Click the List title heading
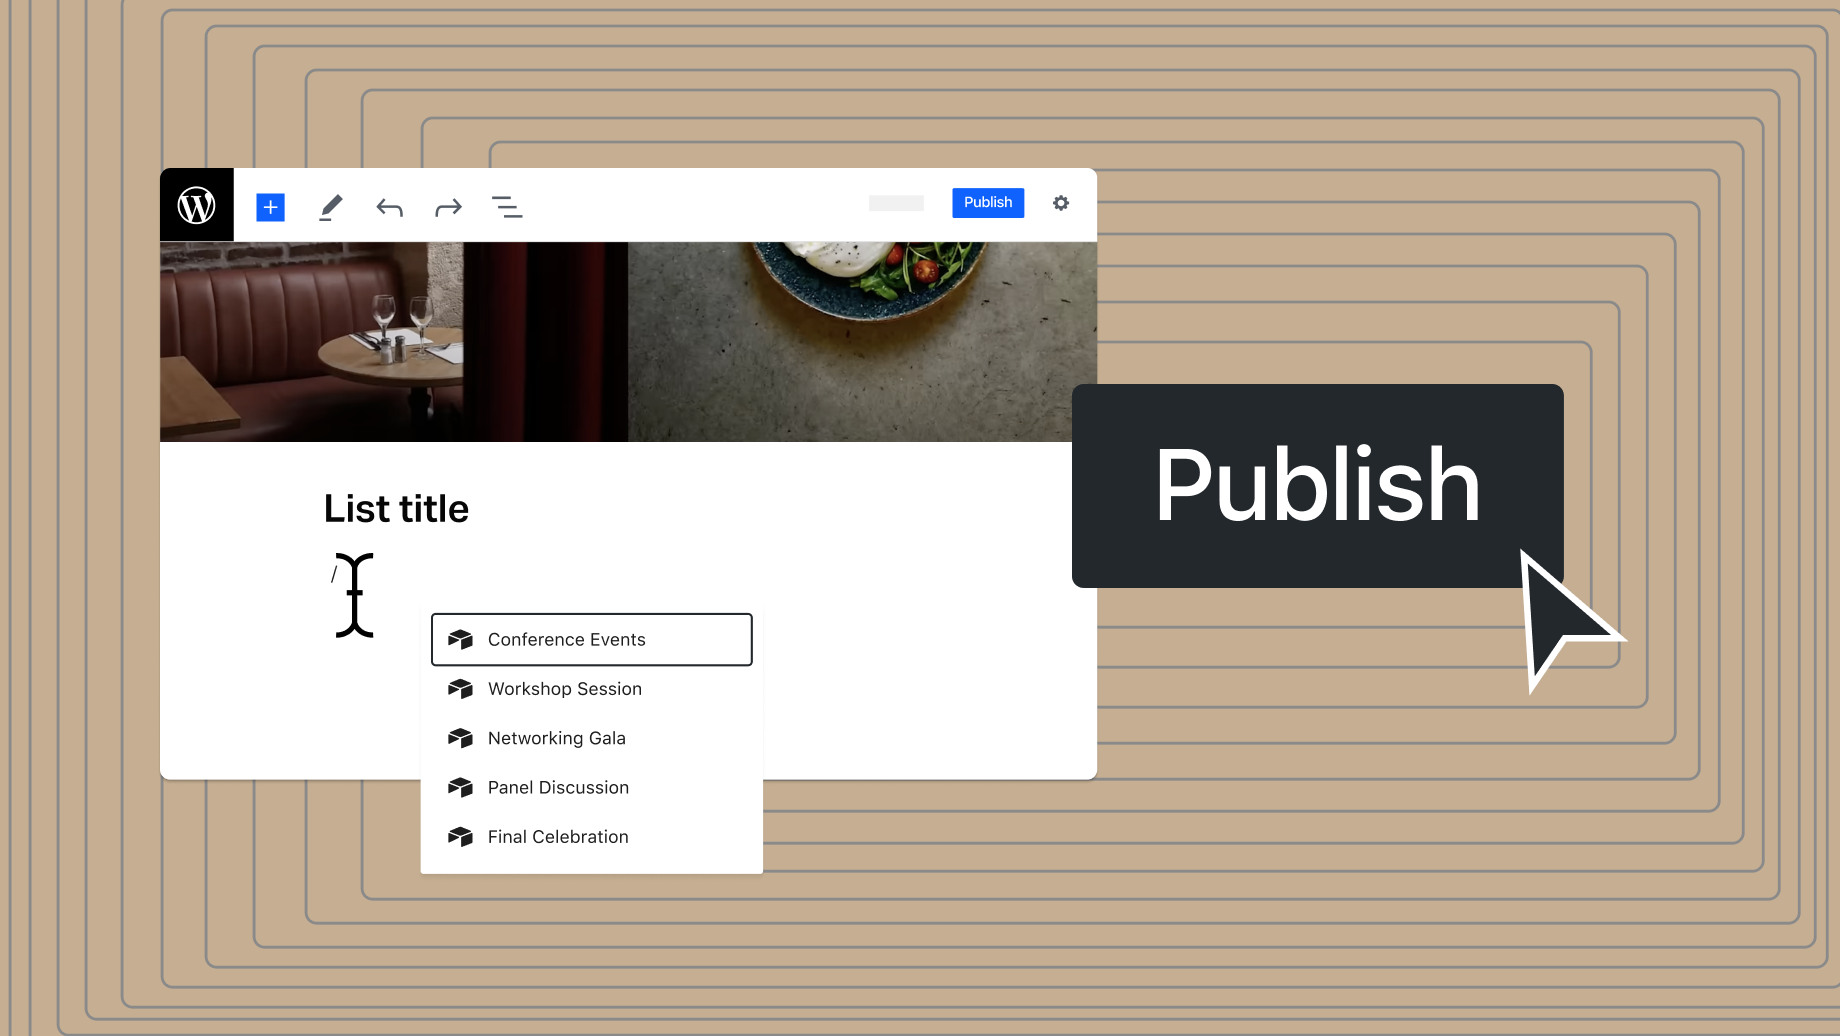This screenshot has width=1840, height=1036. pos(396,509)
